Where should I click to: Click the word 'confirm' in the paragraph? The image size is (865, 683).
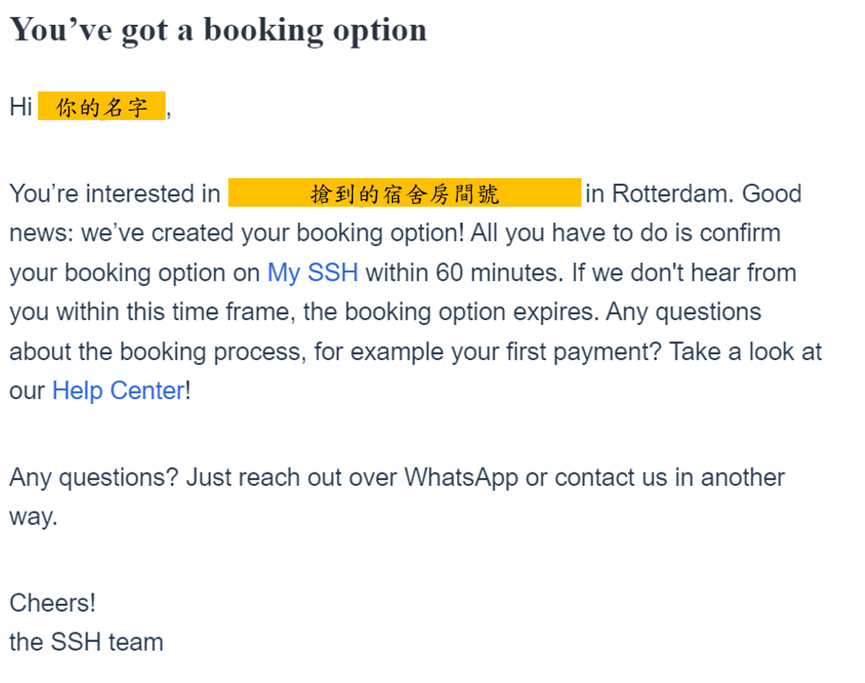(740, 233)
